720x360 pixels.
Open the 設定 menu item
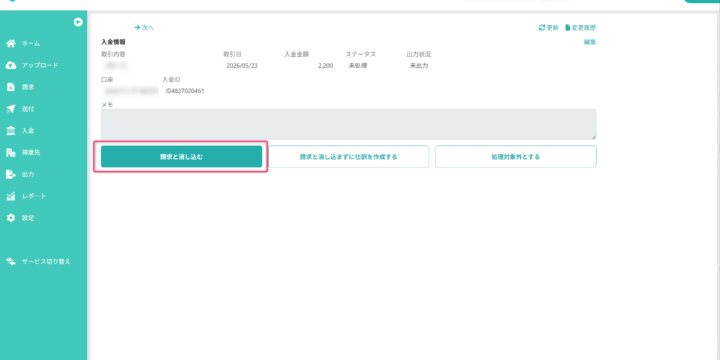coord(28,218)
